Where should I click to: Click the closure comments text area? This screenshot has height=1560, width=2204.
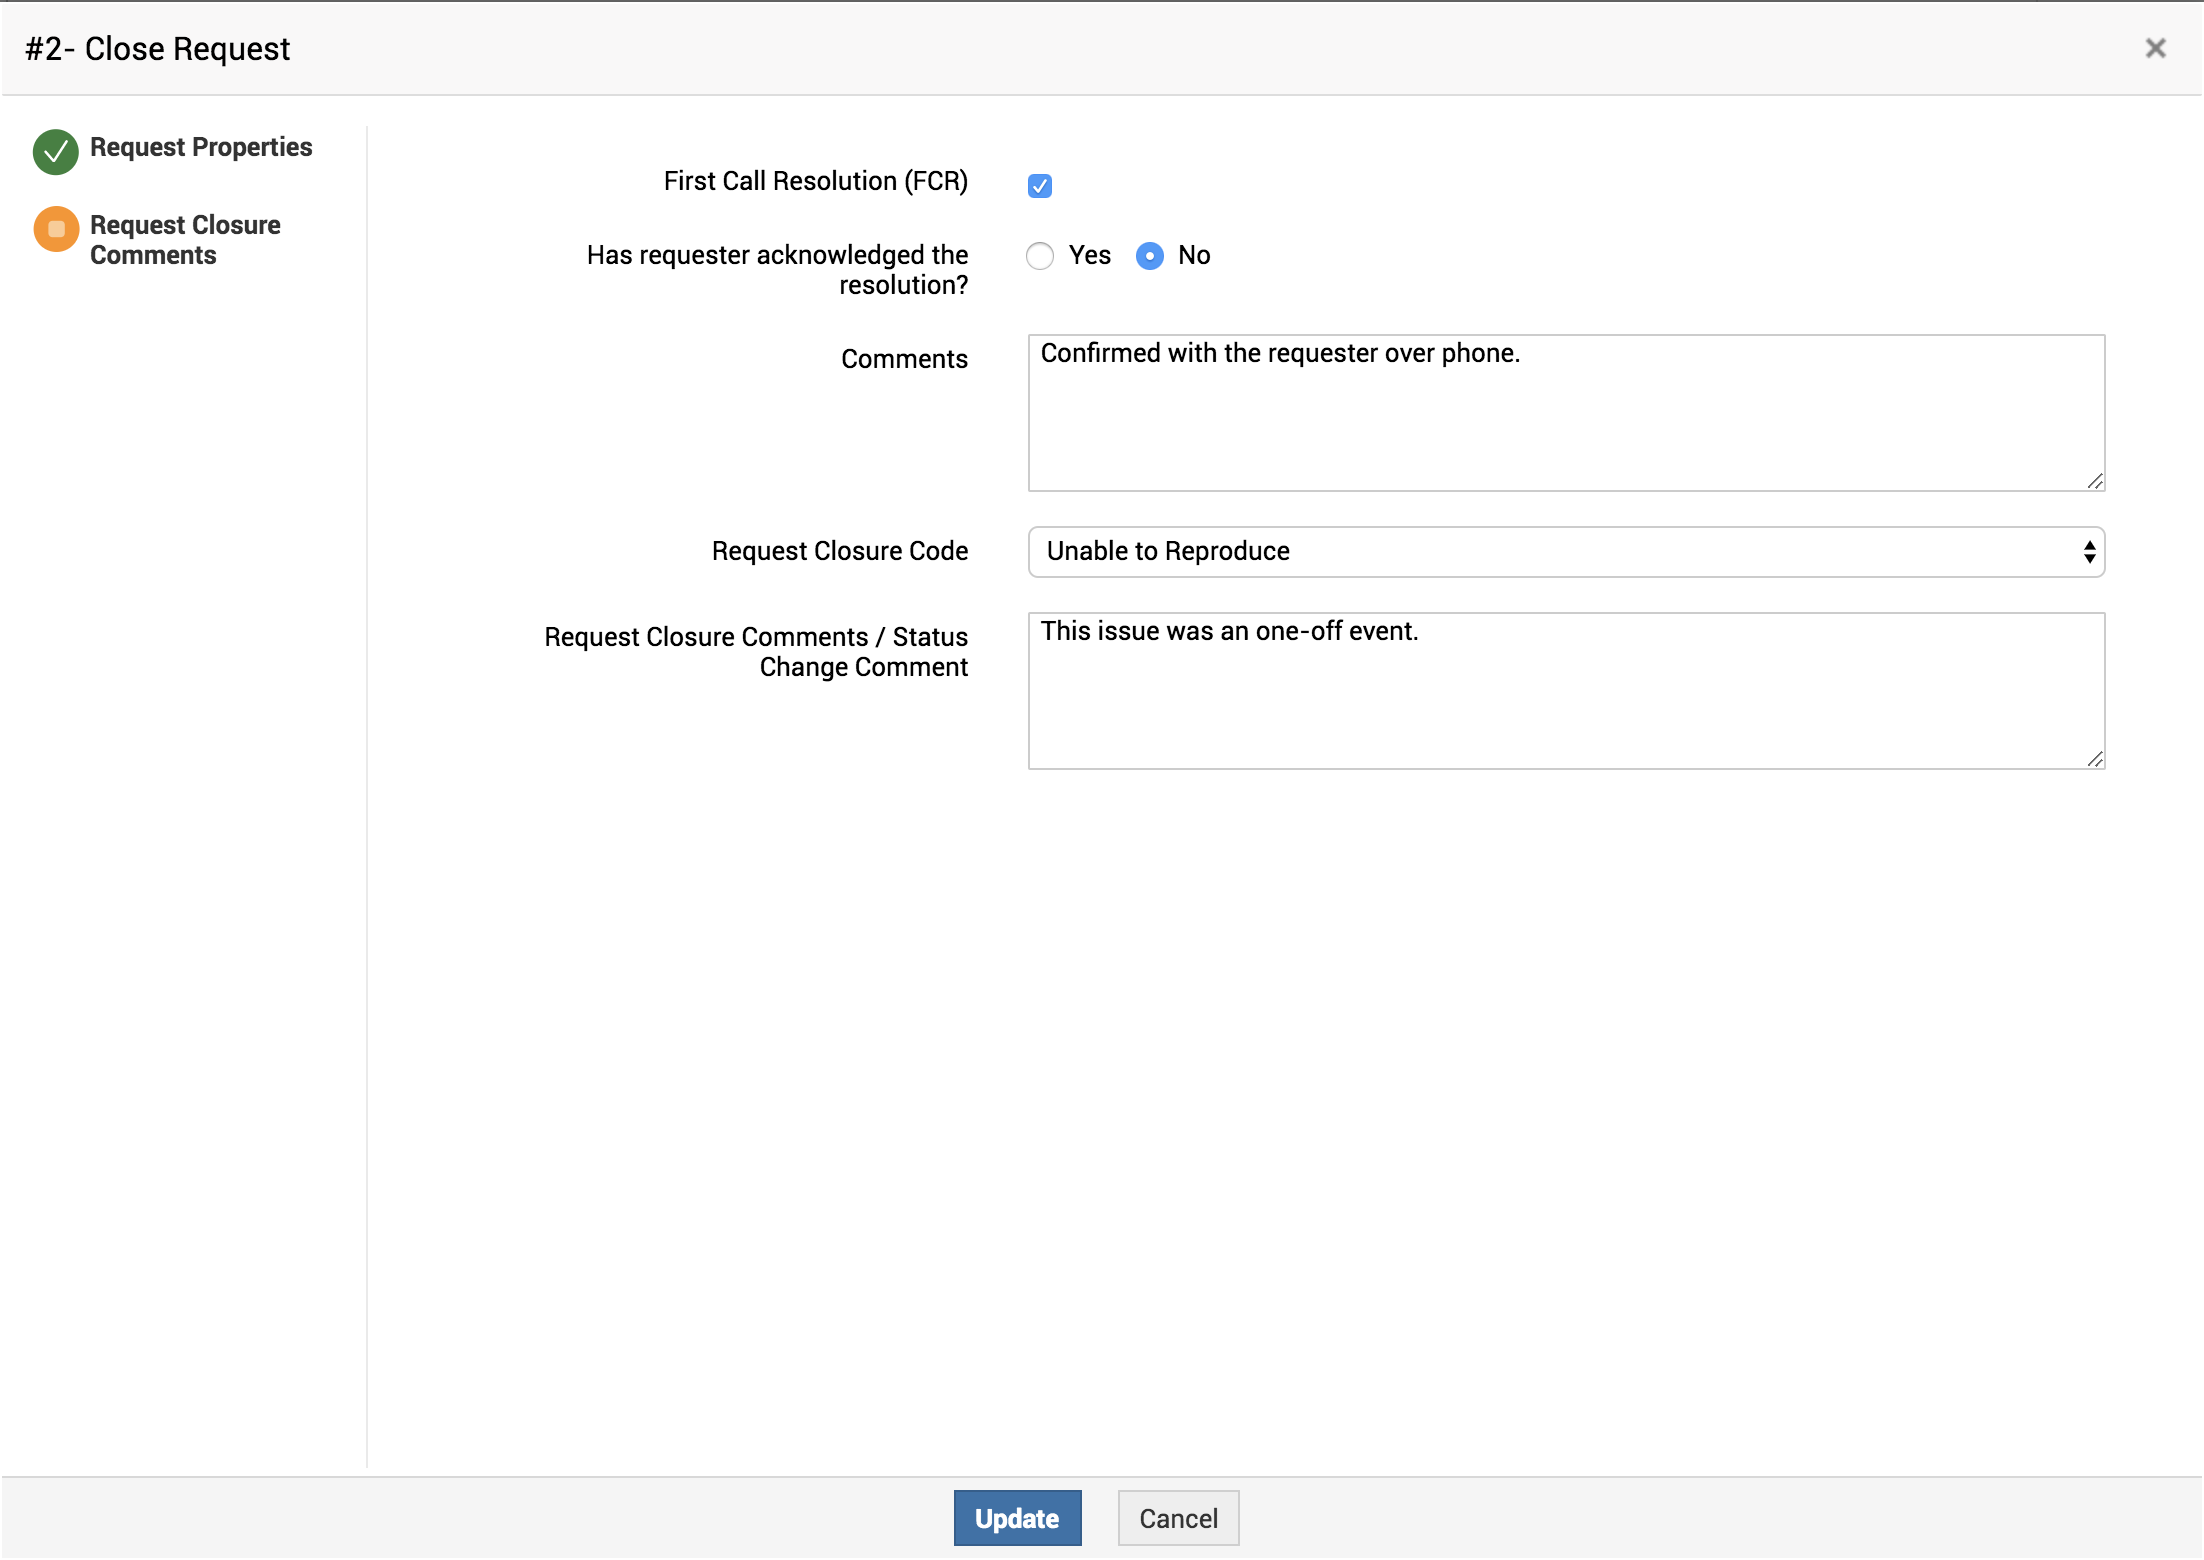(1565, 700)
